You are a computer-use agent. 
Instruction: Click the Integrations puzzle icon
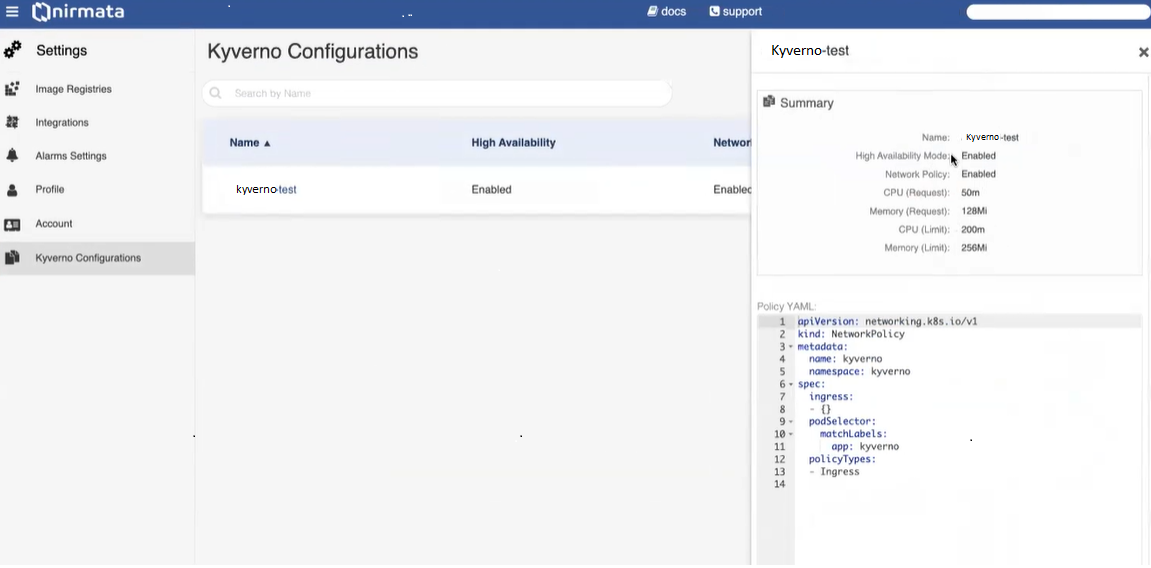click(x=12, y=123)
